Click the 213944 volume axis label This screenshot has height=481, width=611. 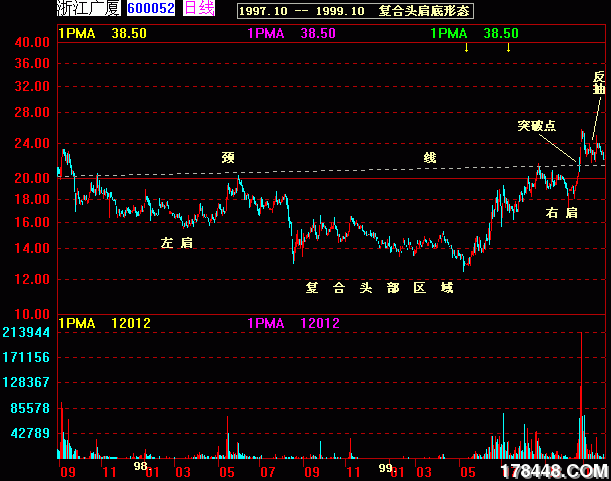27,332
